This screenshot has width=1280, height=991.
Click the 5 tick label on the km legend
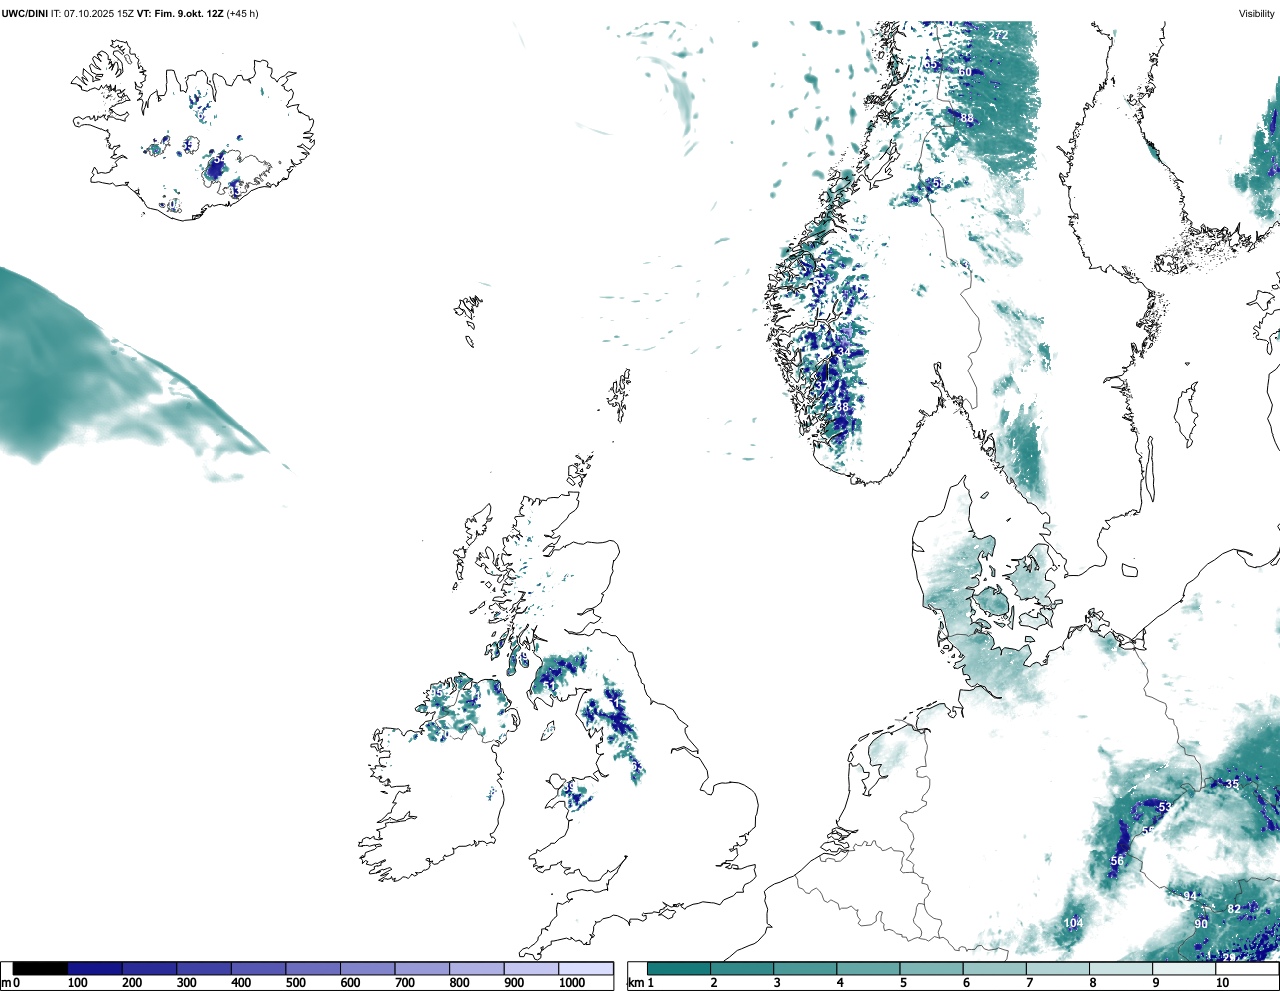[x=904, y=983]
